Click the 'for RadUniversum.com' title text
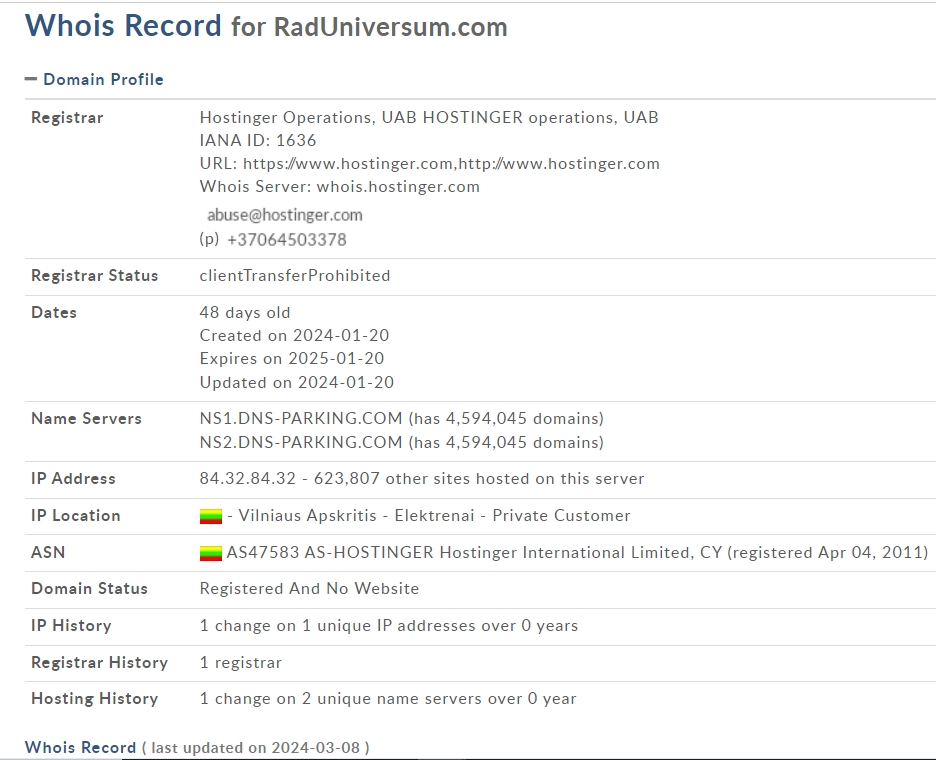Viewport: 936px width, 760px height. pos(369,27)
